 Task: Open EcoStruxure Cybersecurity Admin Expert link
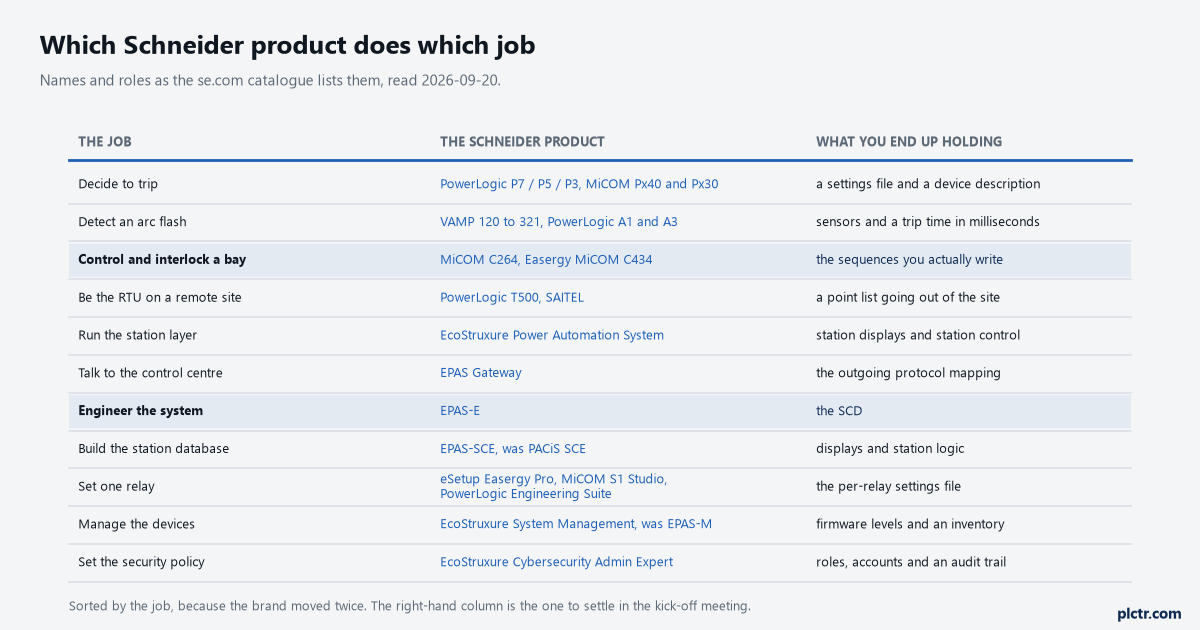556,562
